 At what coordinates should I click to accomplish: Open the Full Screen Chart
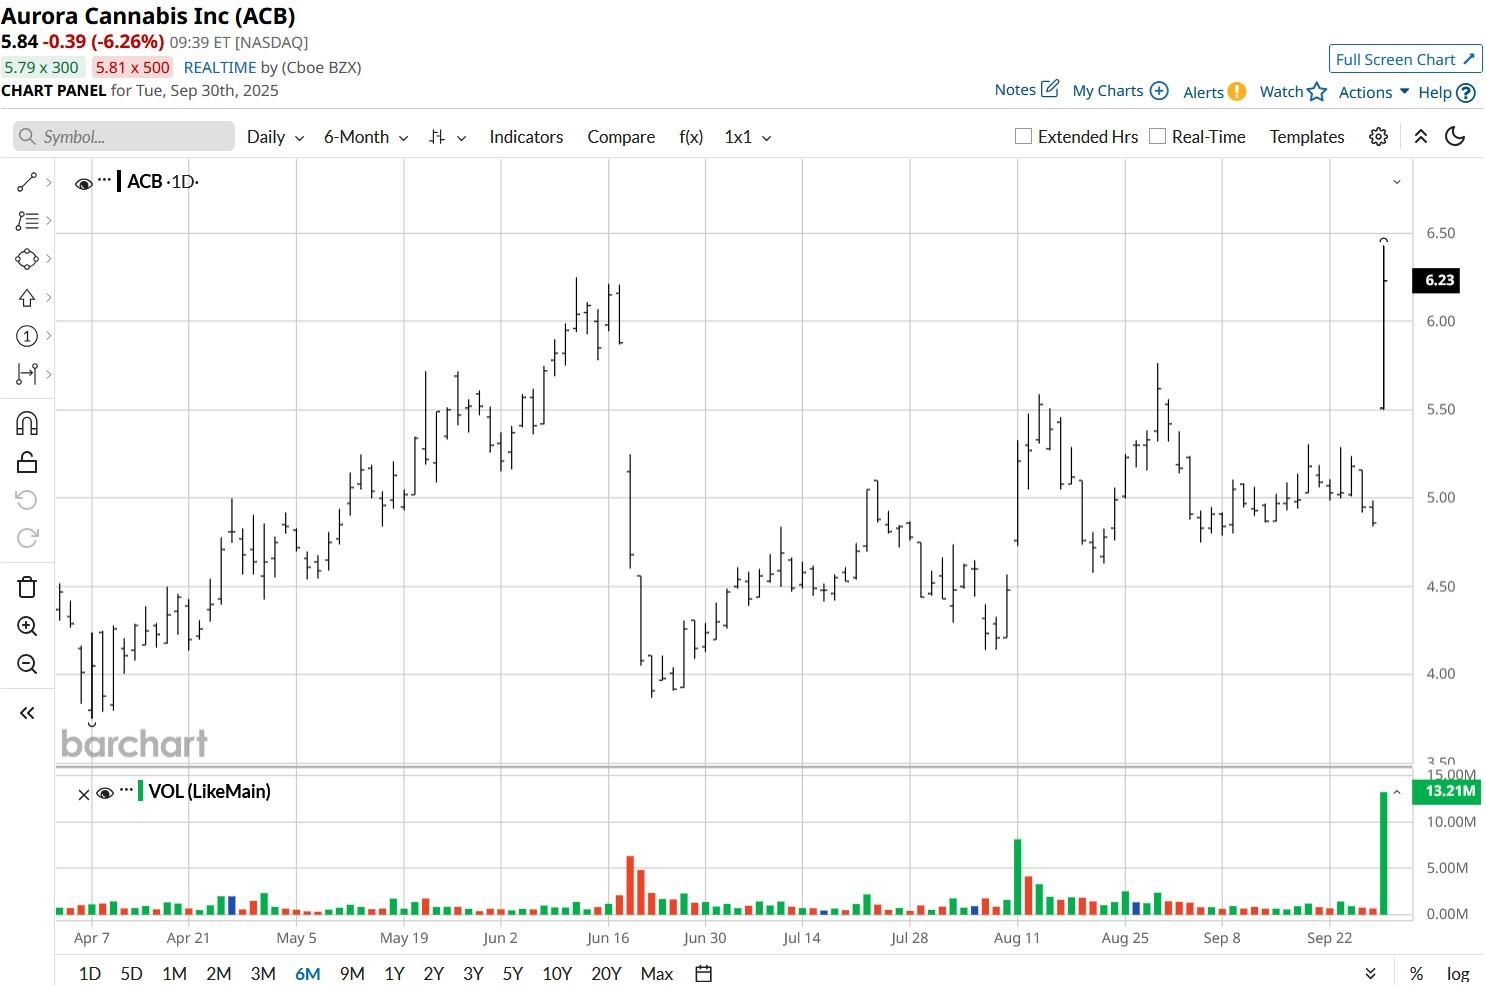[x=1405, y=59]
